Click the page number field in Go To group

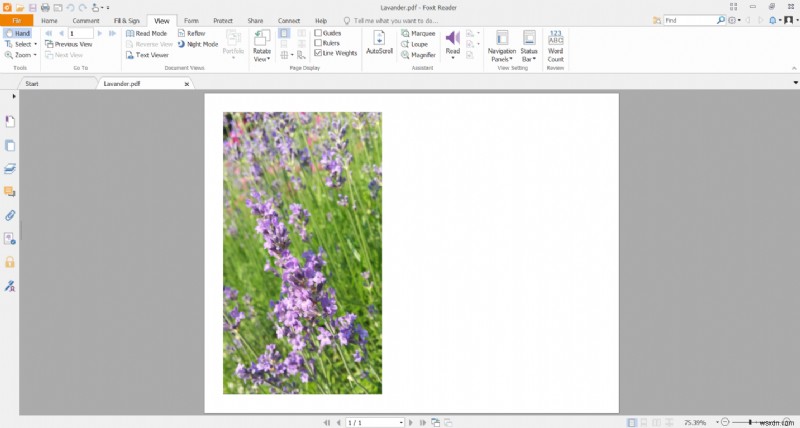81,33
